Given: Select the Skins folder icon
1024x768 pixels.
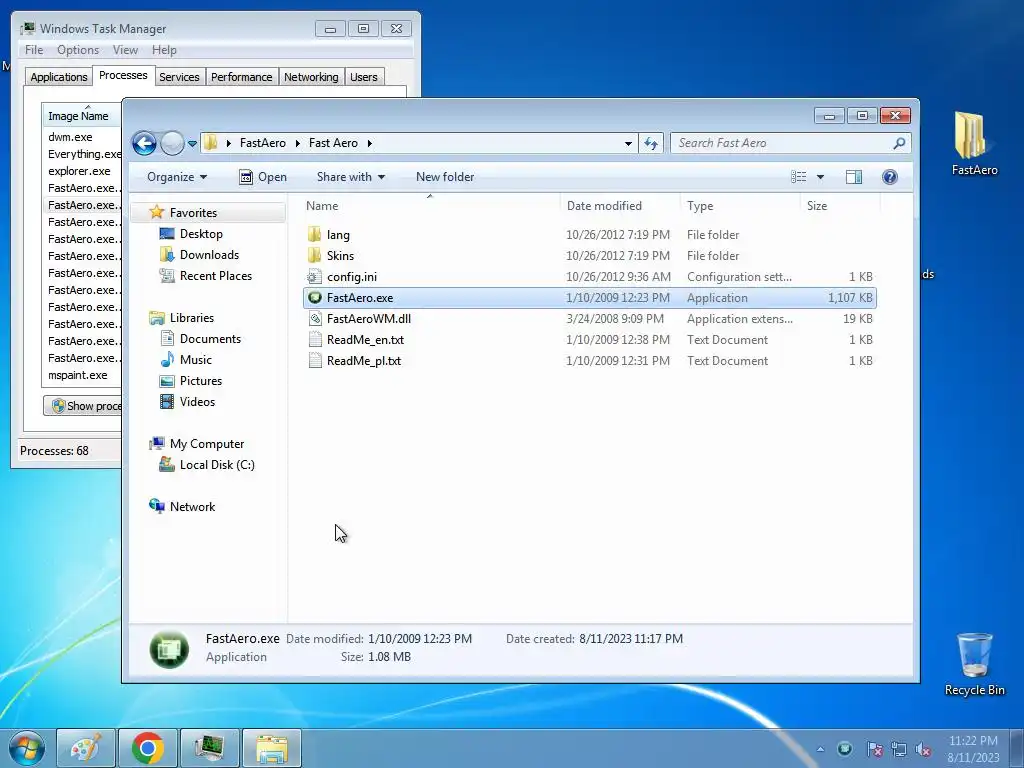Looking at the screenshot, I should (315, 255).
